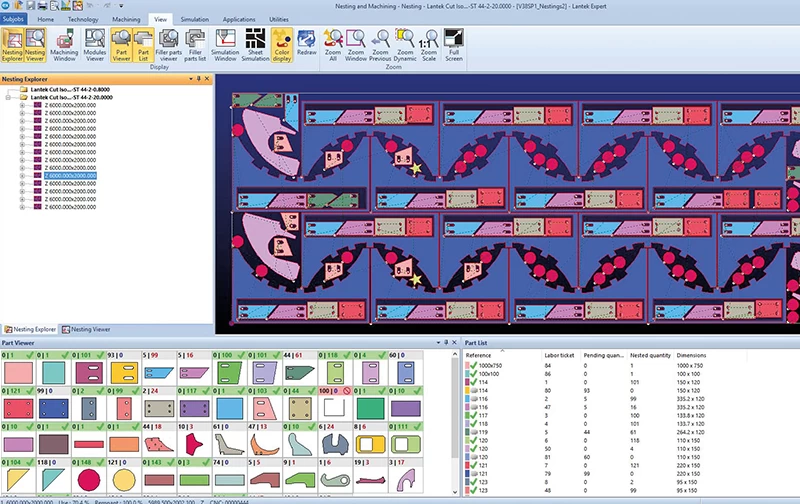Open Part Viewer panel options dropdown arrow
This screenshot has width=800, height=504.
pyautogui.click(x=438, y=343)
